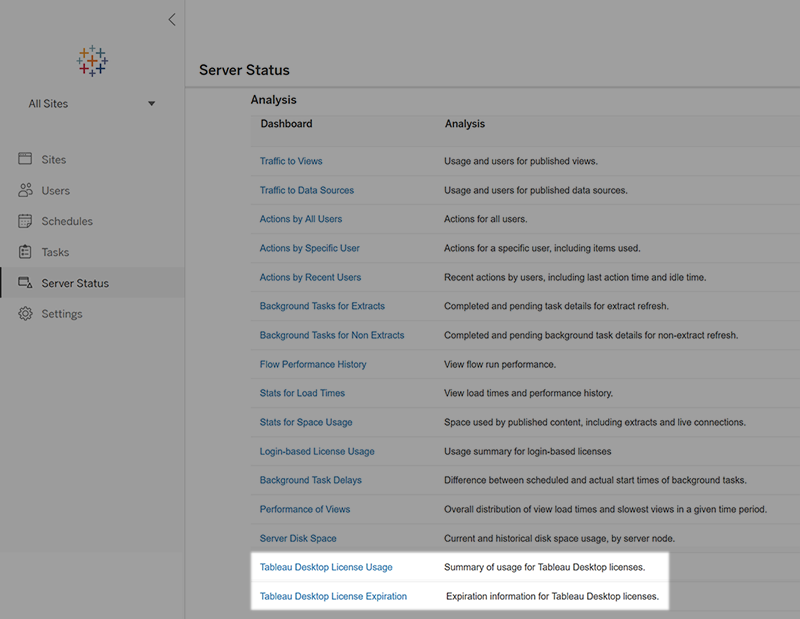
Task: Open Background Tasks for Extracts link
Action: [322, 306]
